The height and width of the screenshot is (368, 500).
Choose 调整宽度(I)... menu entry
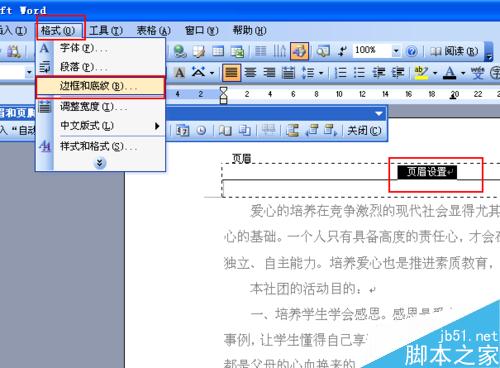pos(101,107)
